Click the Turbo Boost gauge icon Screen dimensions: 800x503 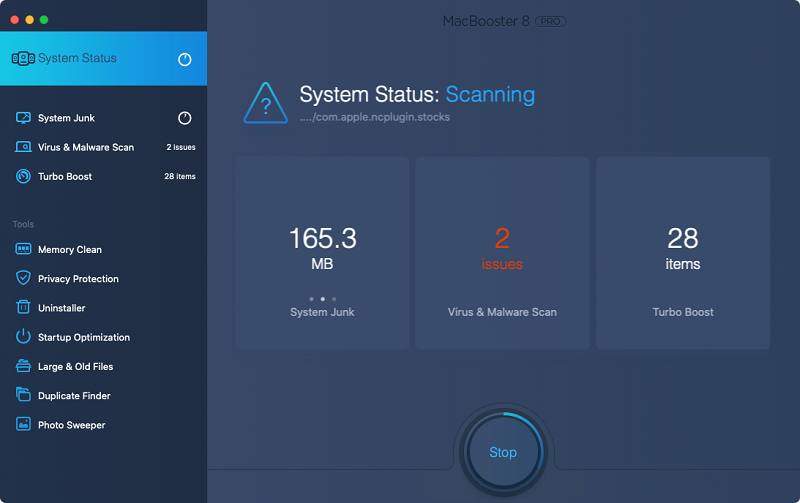click(23, 176)
